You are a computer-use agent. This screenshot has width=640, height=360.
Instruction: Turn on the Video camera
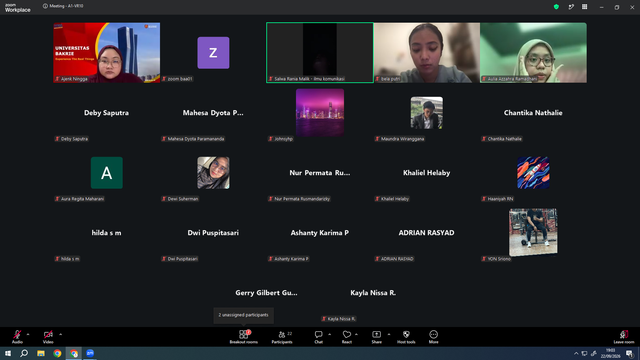click(x=48, y=337)
